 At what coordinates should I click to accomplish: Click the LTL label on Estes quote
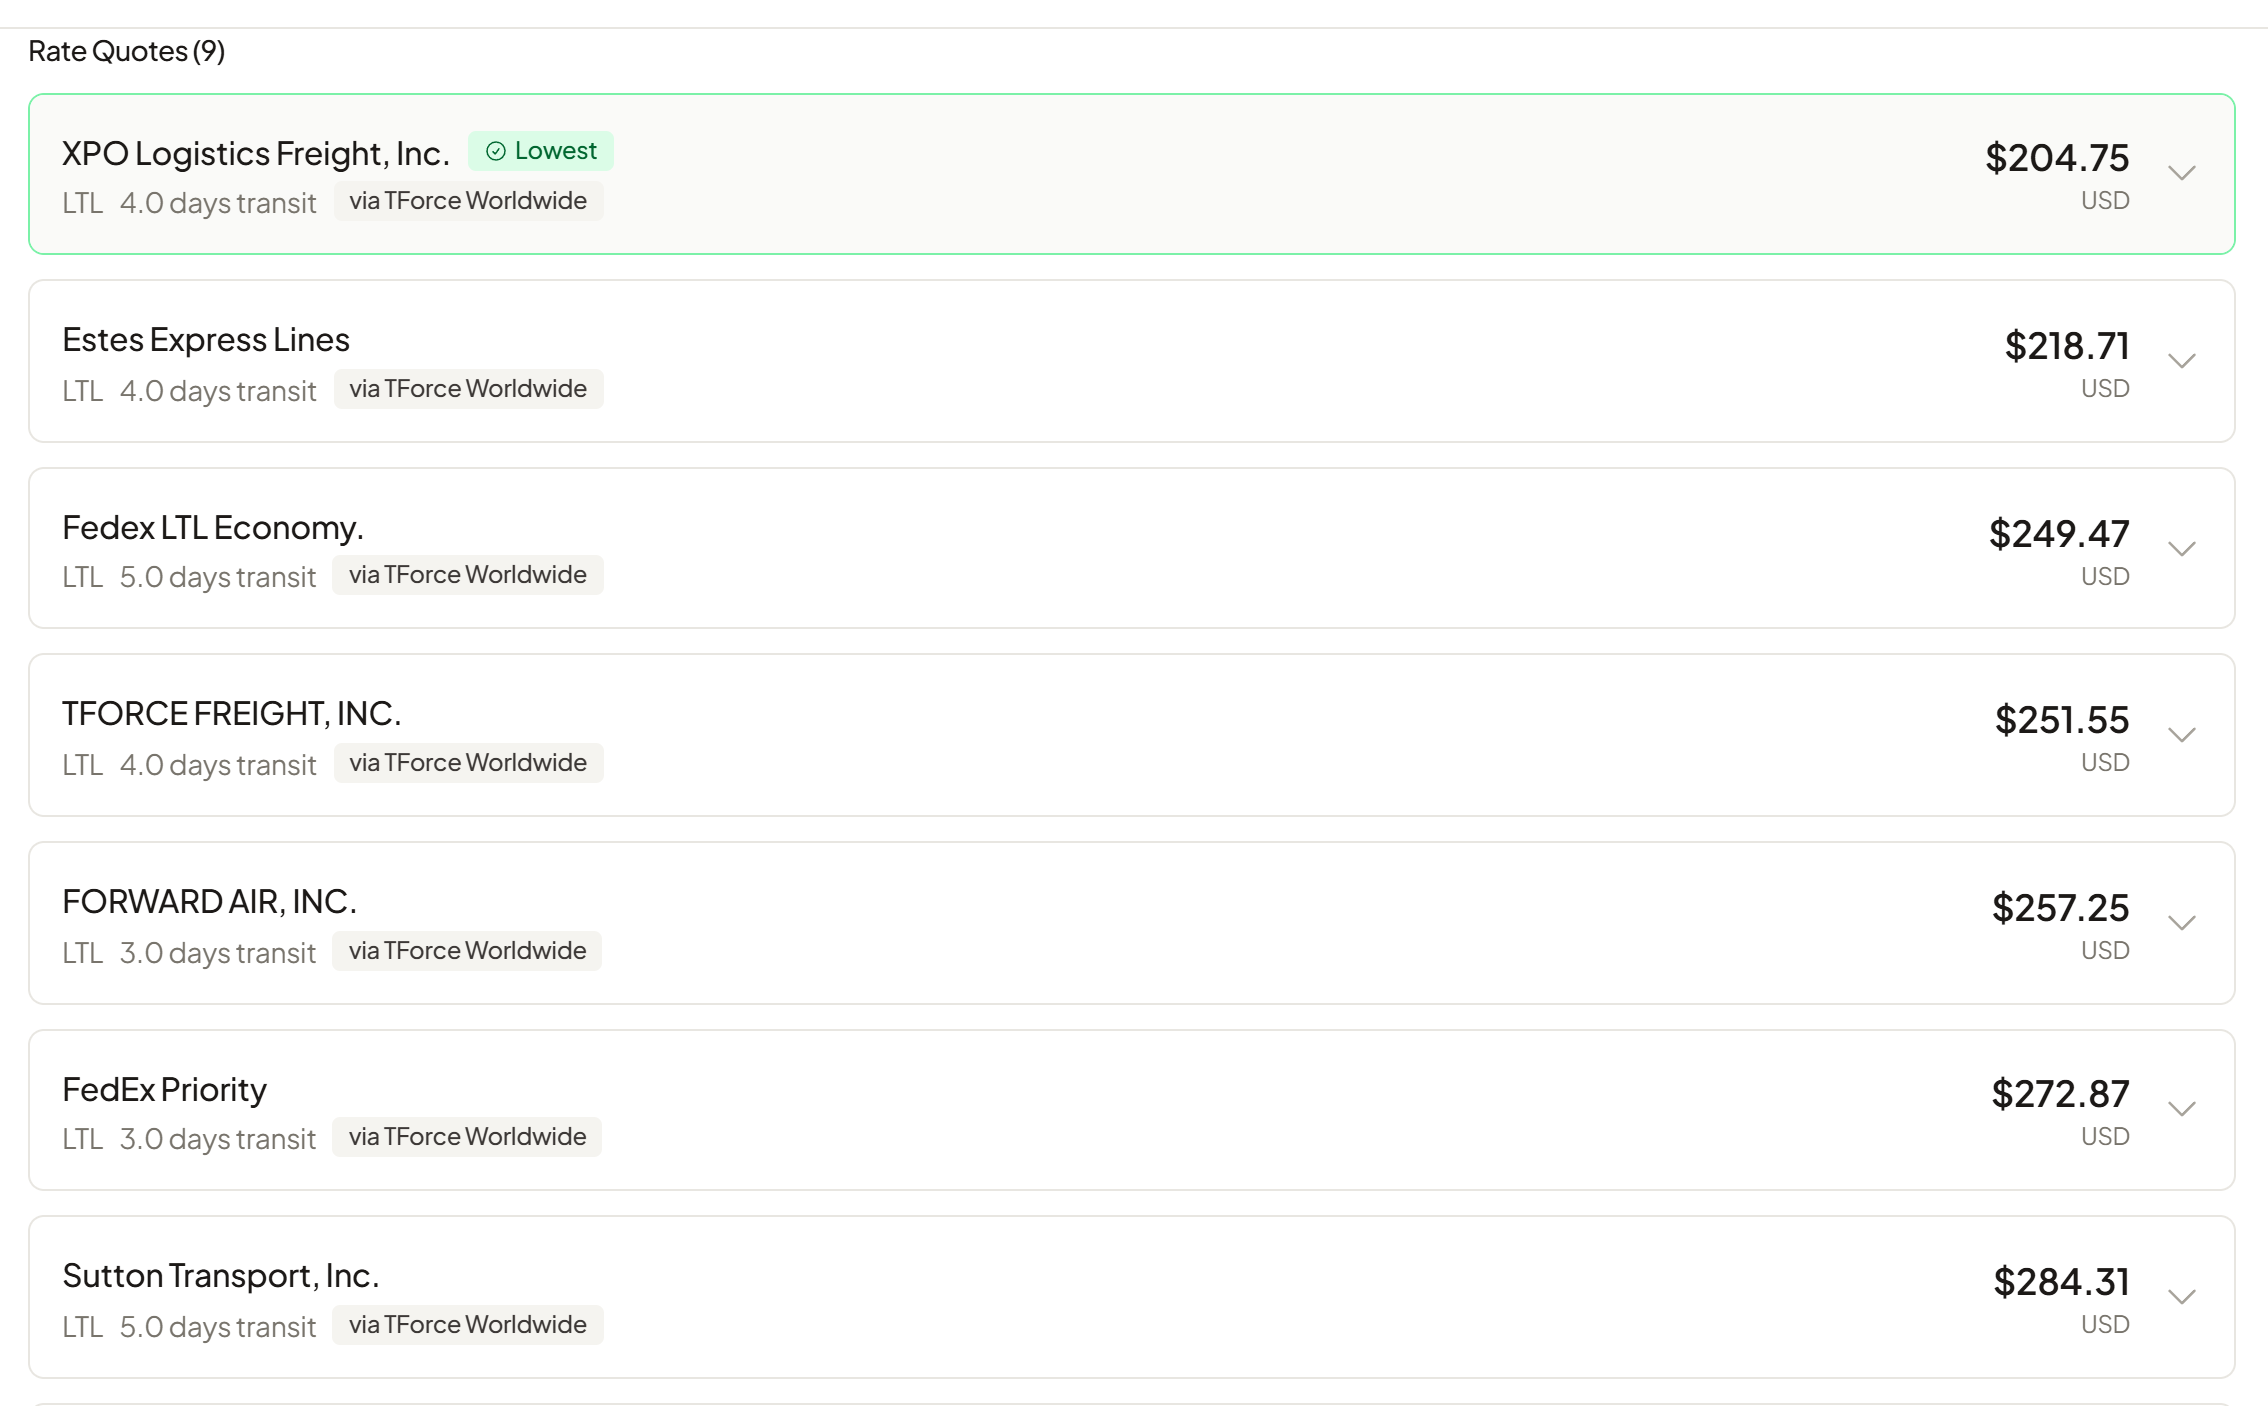point(83,391)
